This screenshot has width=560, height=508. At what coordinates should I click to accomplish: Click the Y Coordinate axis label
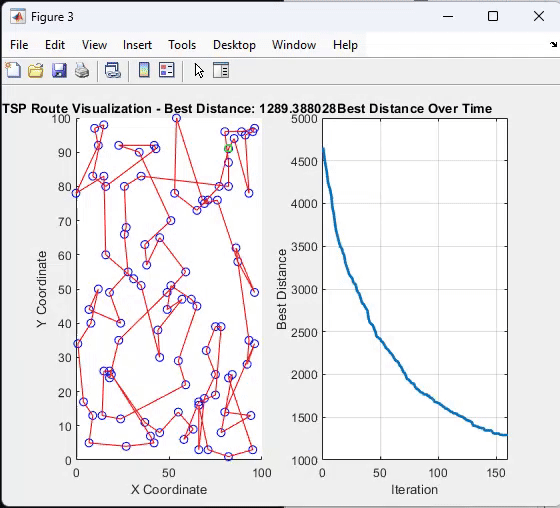click(42, 289)
